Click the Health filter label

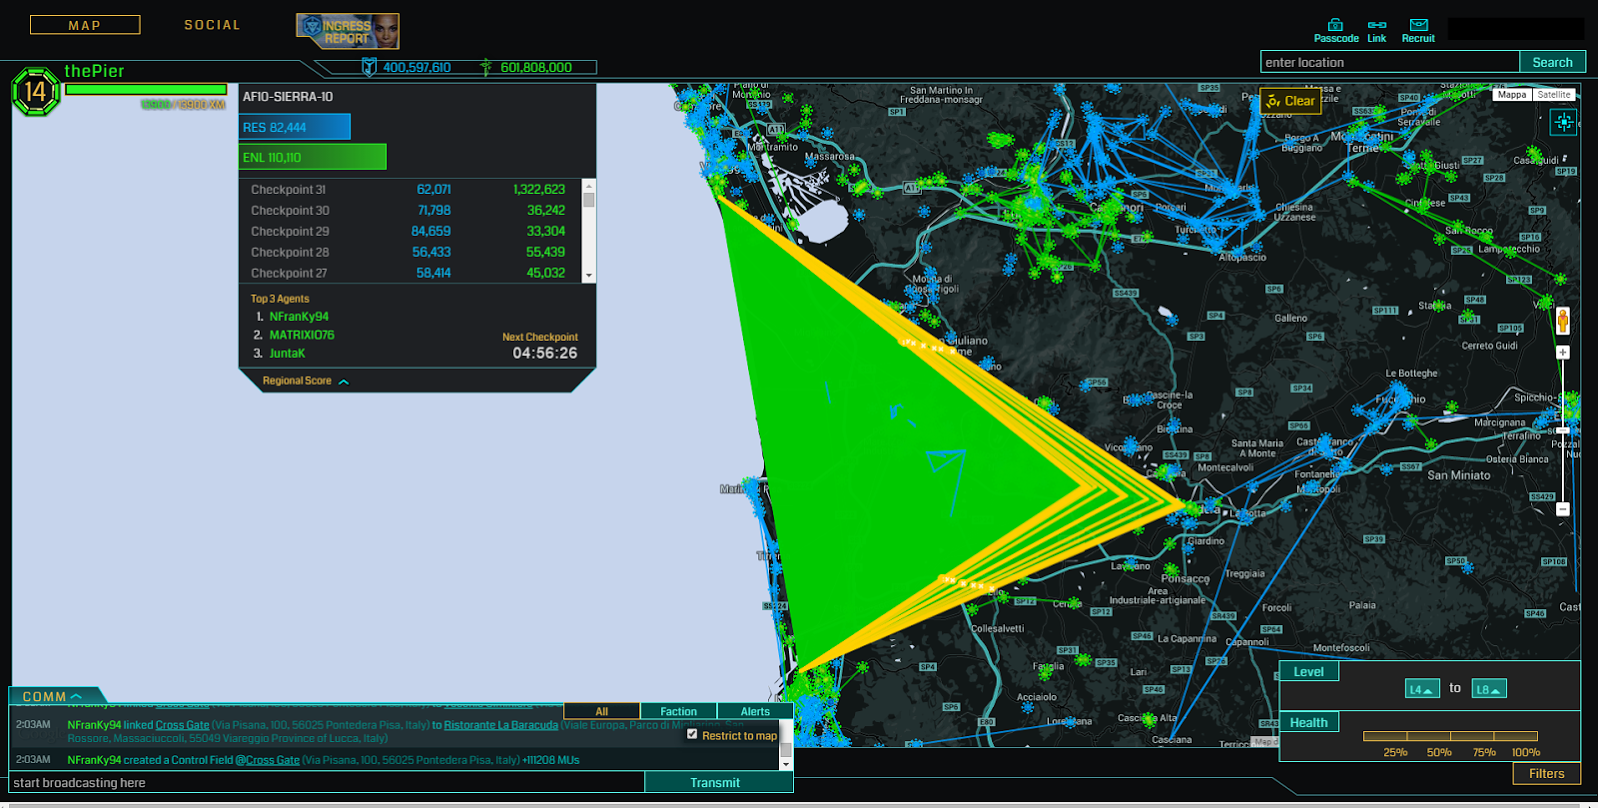click(x=1308, y=722)
